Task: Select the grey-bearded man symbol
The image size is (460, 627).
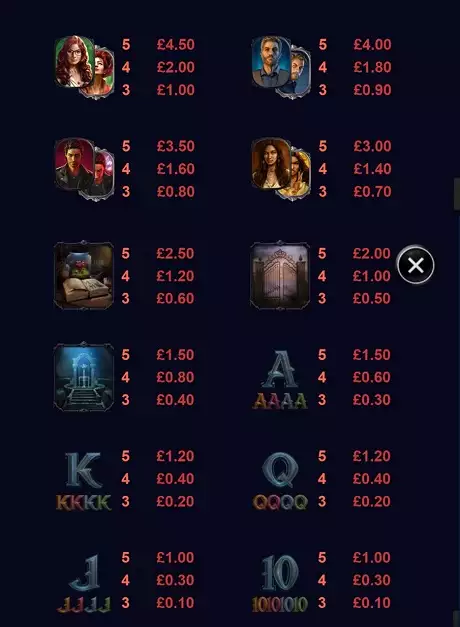Action: (281, 67)
